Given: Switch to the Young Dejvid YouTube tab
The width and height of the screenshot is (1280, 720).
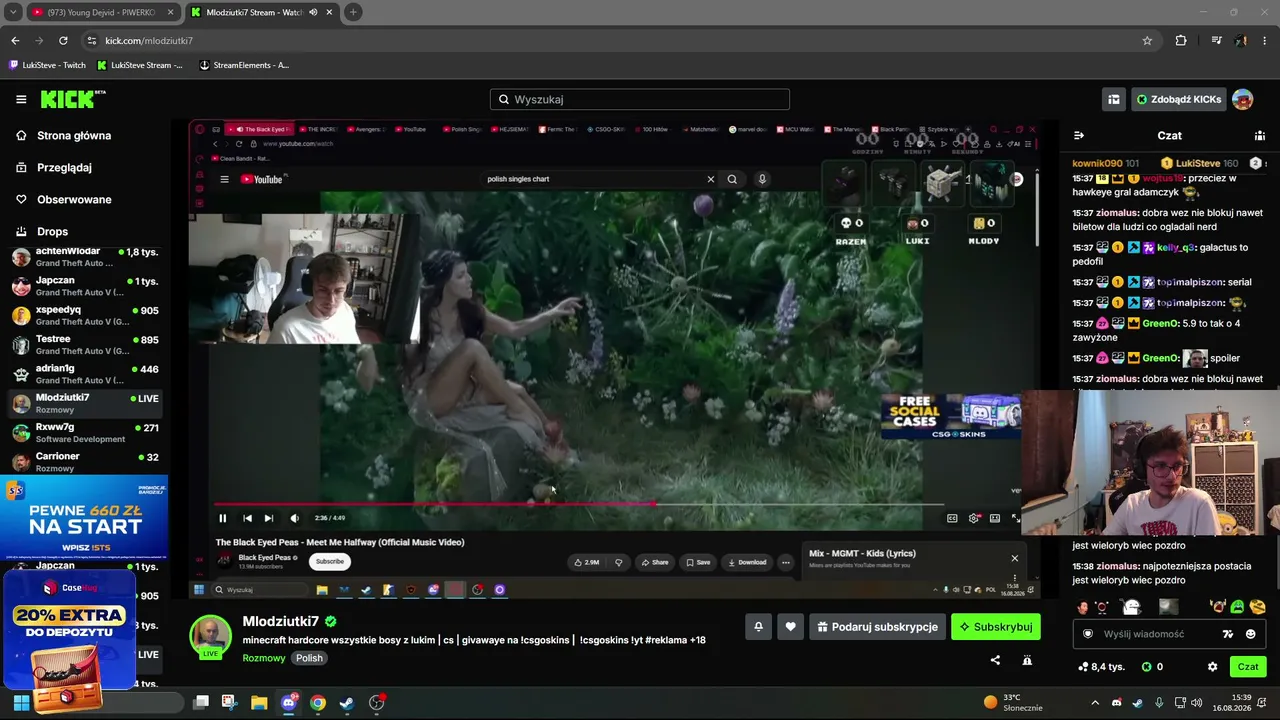Looking at the screenshot, I should coord(102,12).
